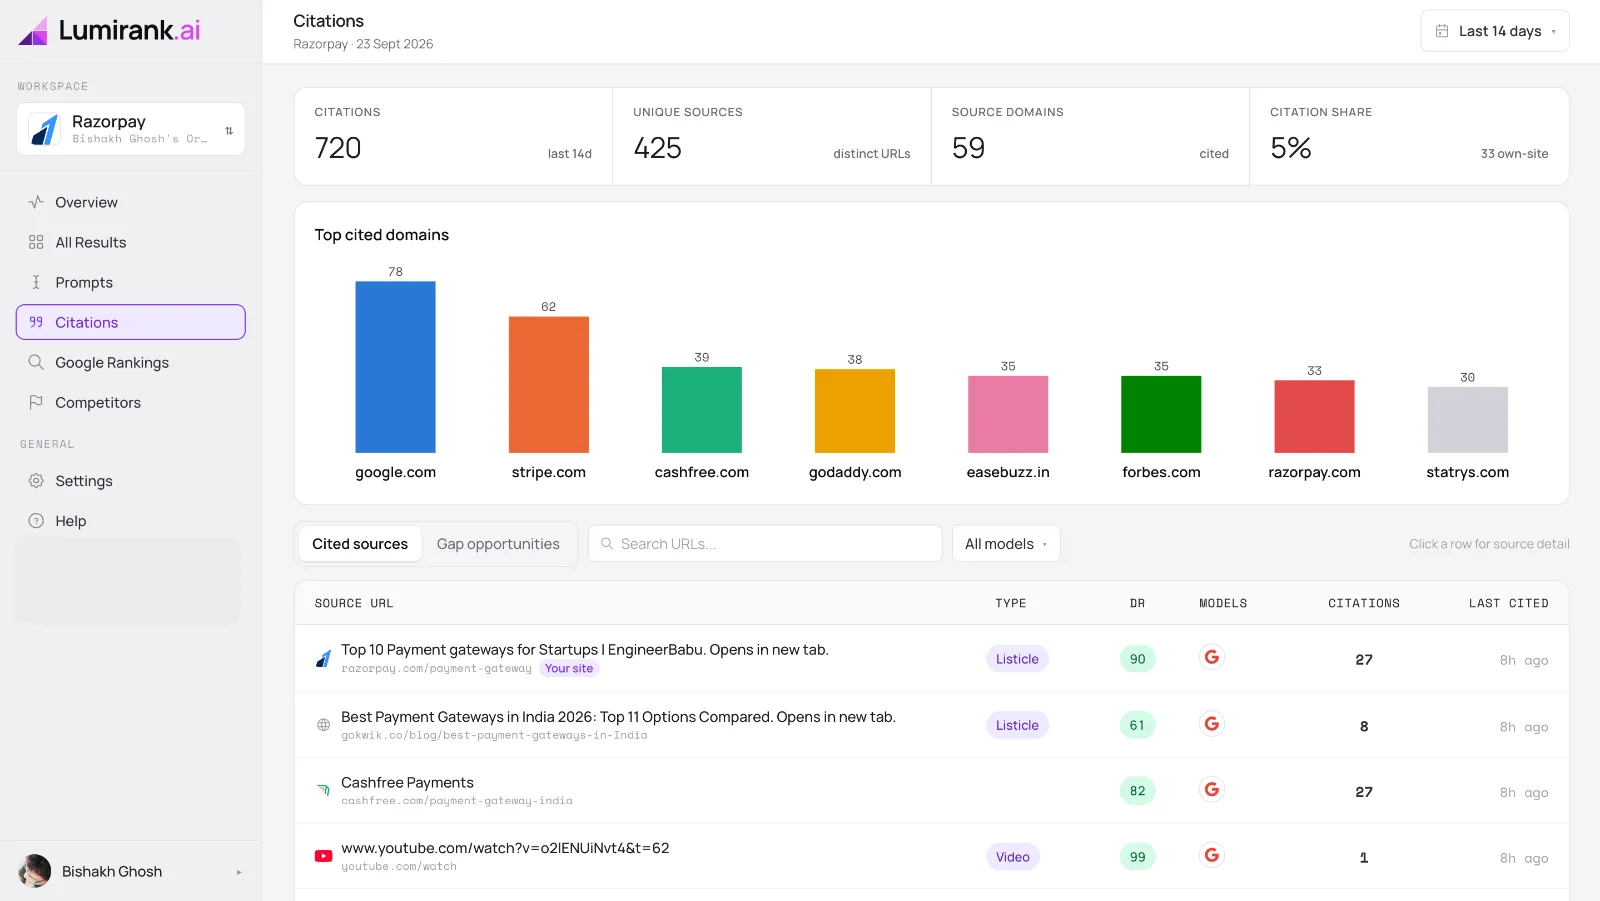
Task: Click the Lumirank.ai logo icon
Action: [33, 31]
